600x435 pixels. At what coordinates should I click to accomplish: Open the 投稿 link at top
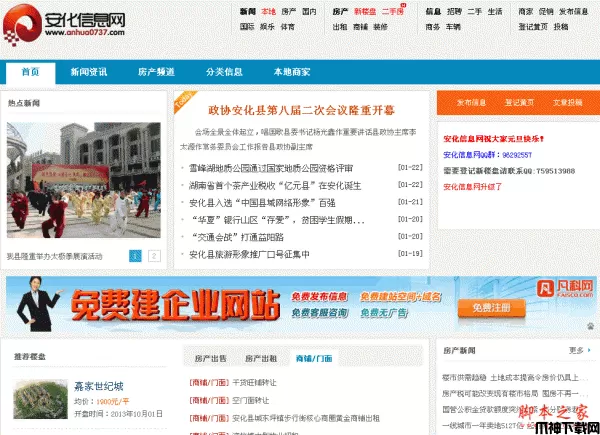point(561,27)
